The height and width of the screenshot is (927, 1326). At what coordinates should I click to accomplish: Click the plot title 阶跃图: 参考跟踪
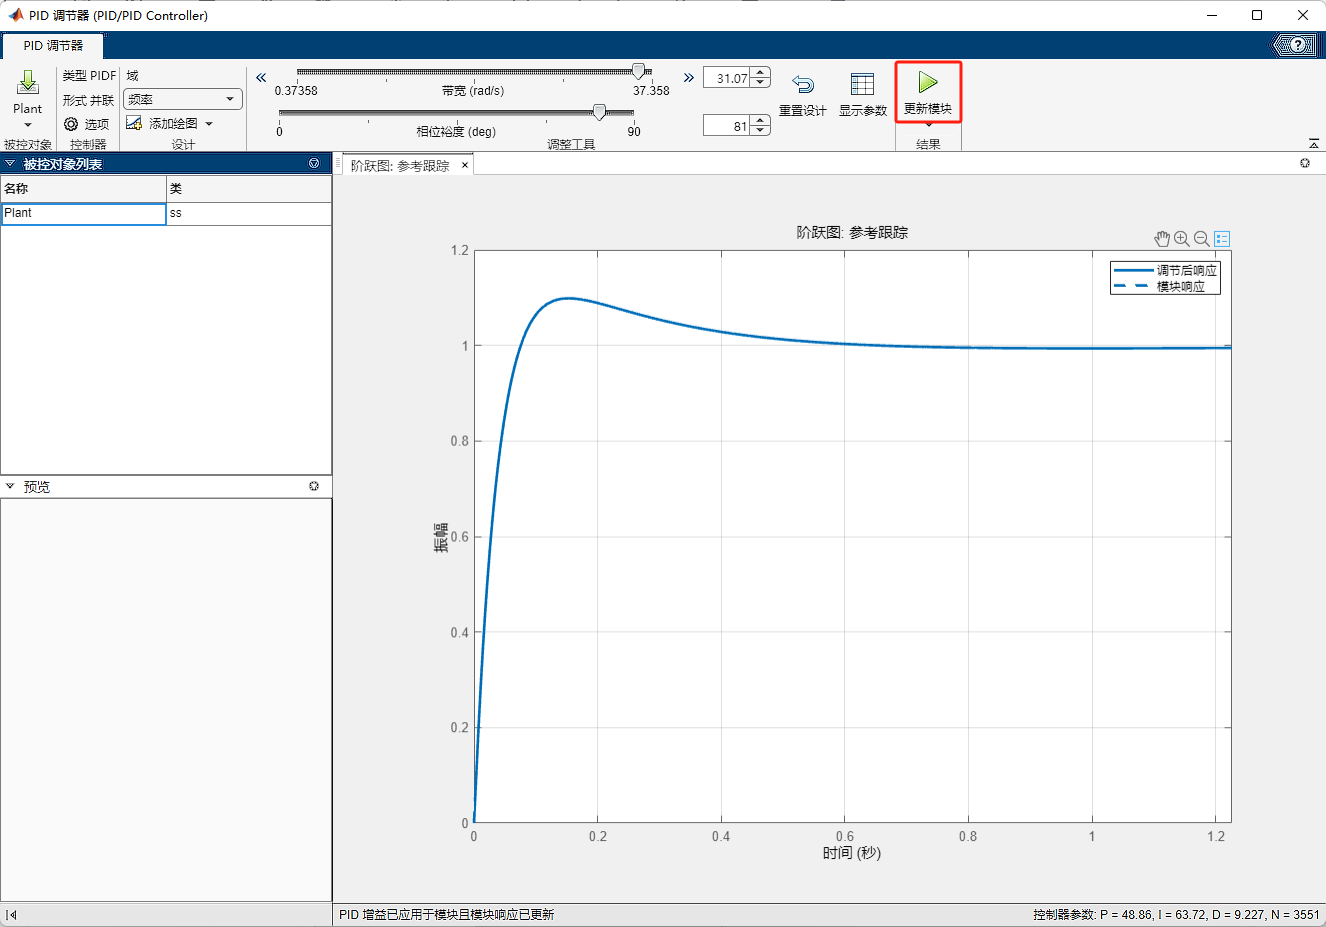tap(852, 232)
